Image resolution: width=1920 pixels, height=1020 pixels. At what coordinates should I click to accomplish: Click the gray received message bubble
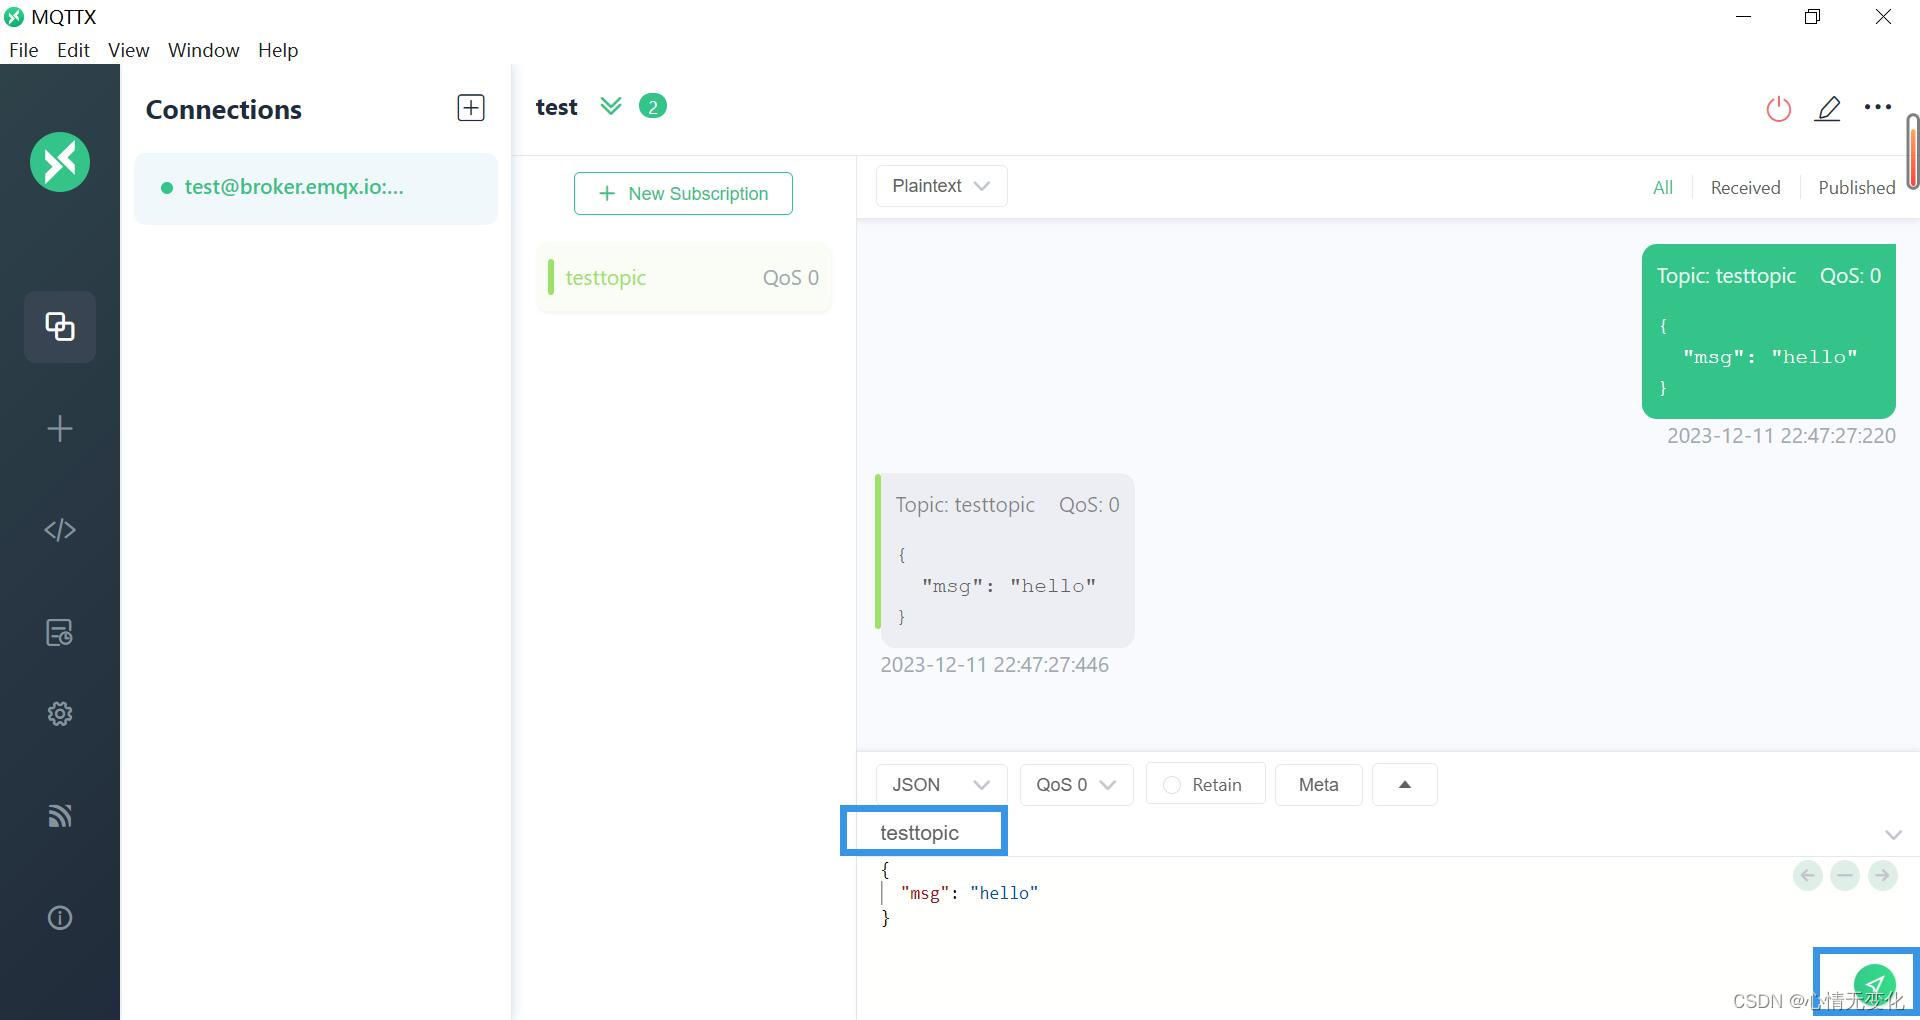click(x=1006, y=560)
